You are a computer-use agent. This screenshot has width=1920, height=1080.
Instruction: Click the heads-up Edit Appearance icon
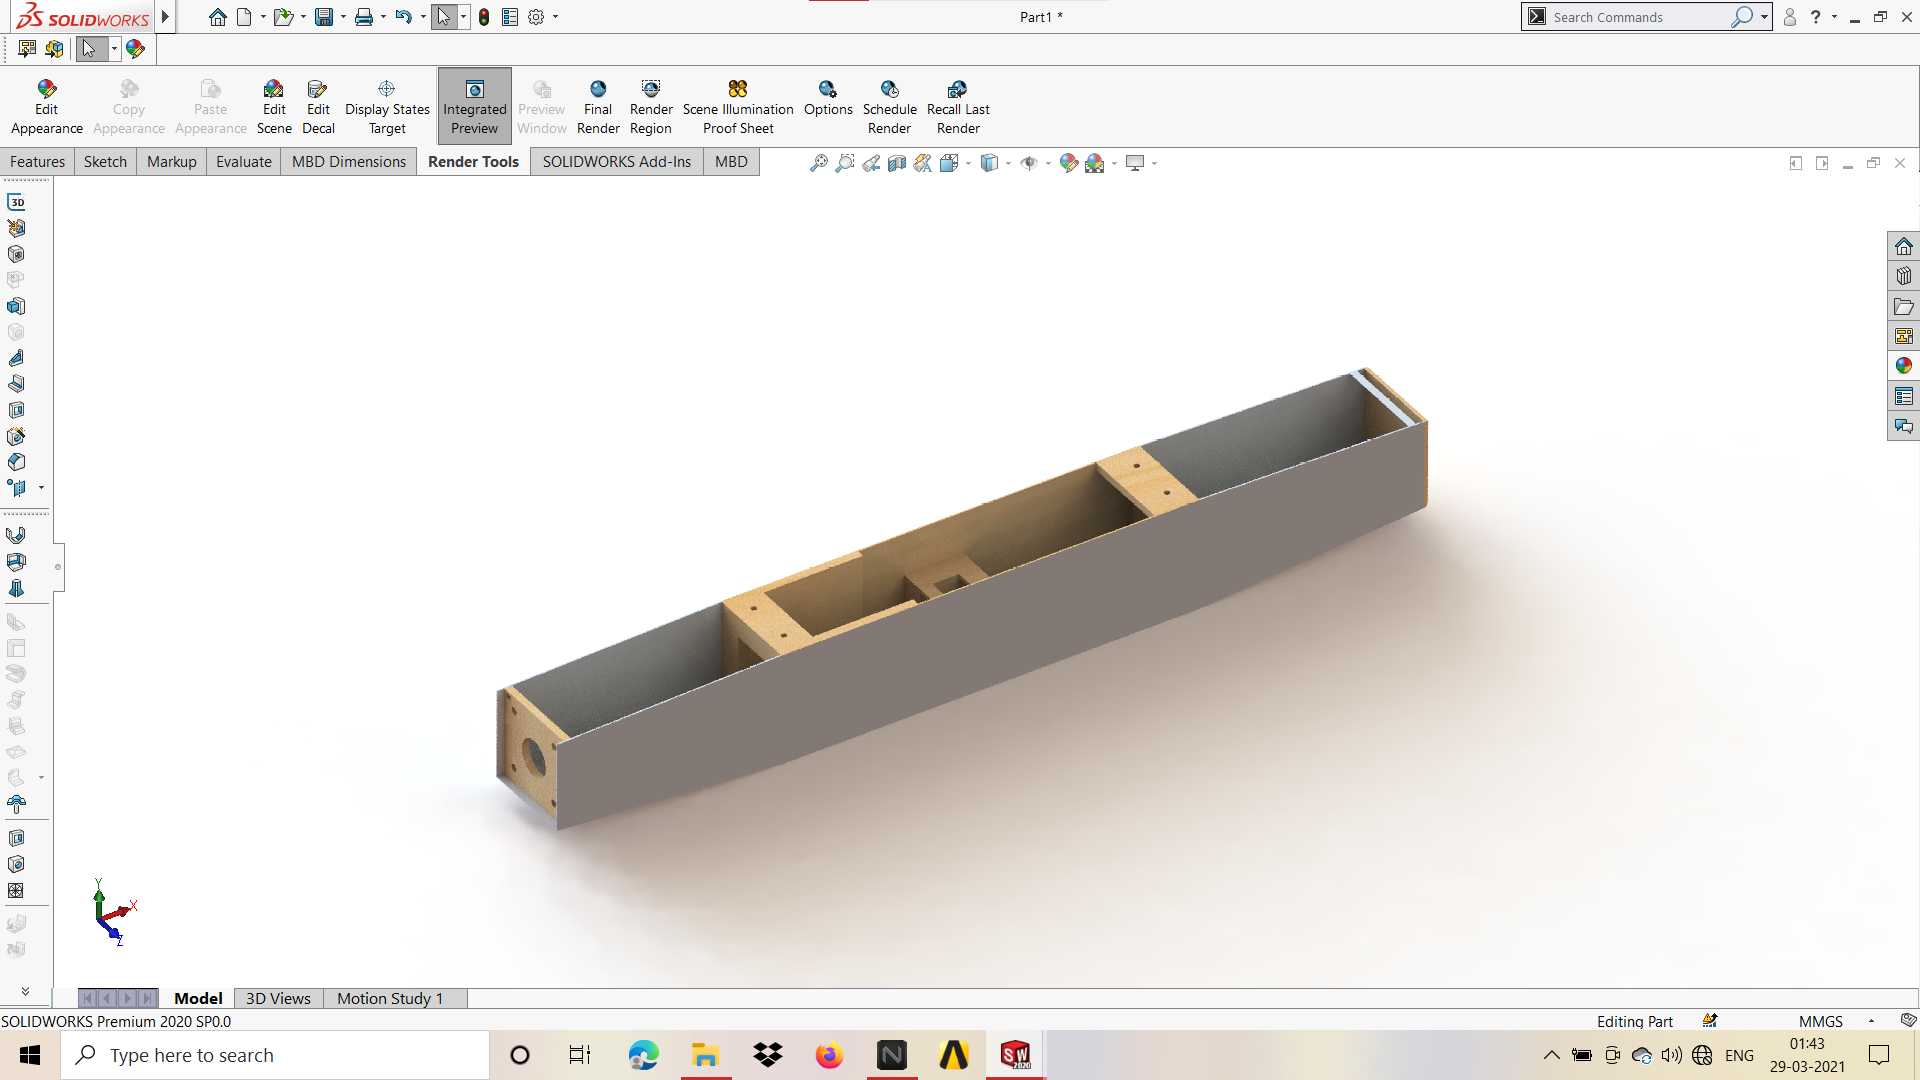pyautogui.click(x=1069, y=163)
